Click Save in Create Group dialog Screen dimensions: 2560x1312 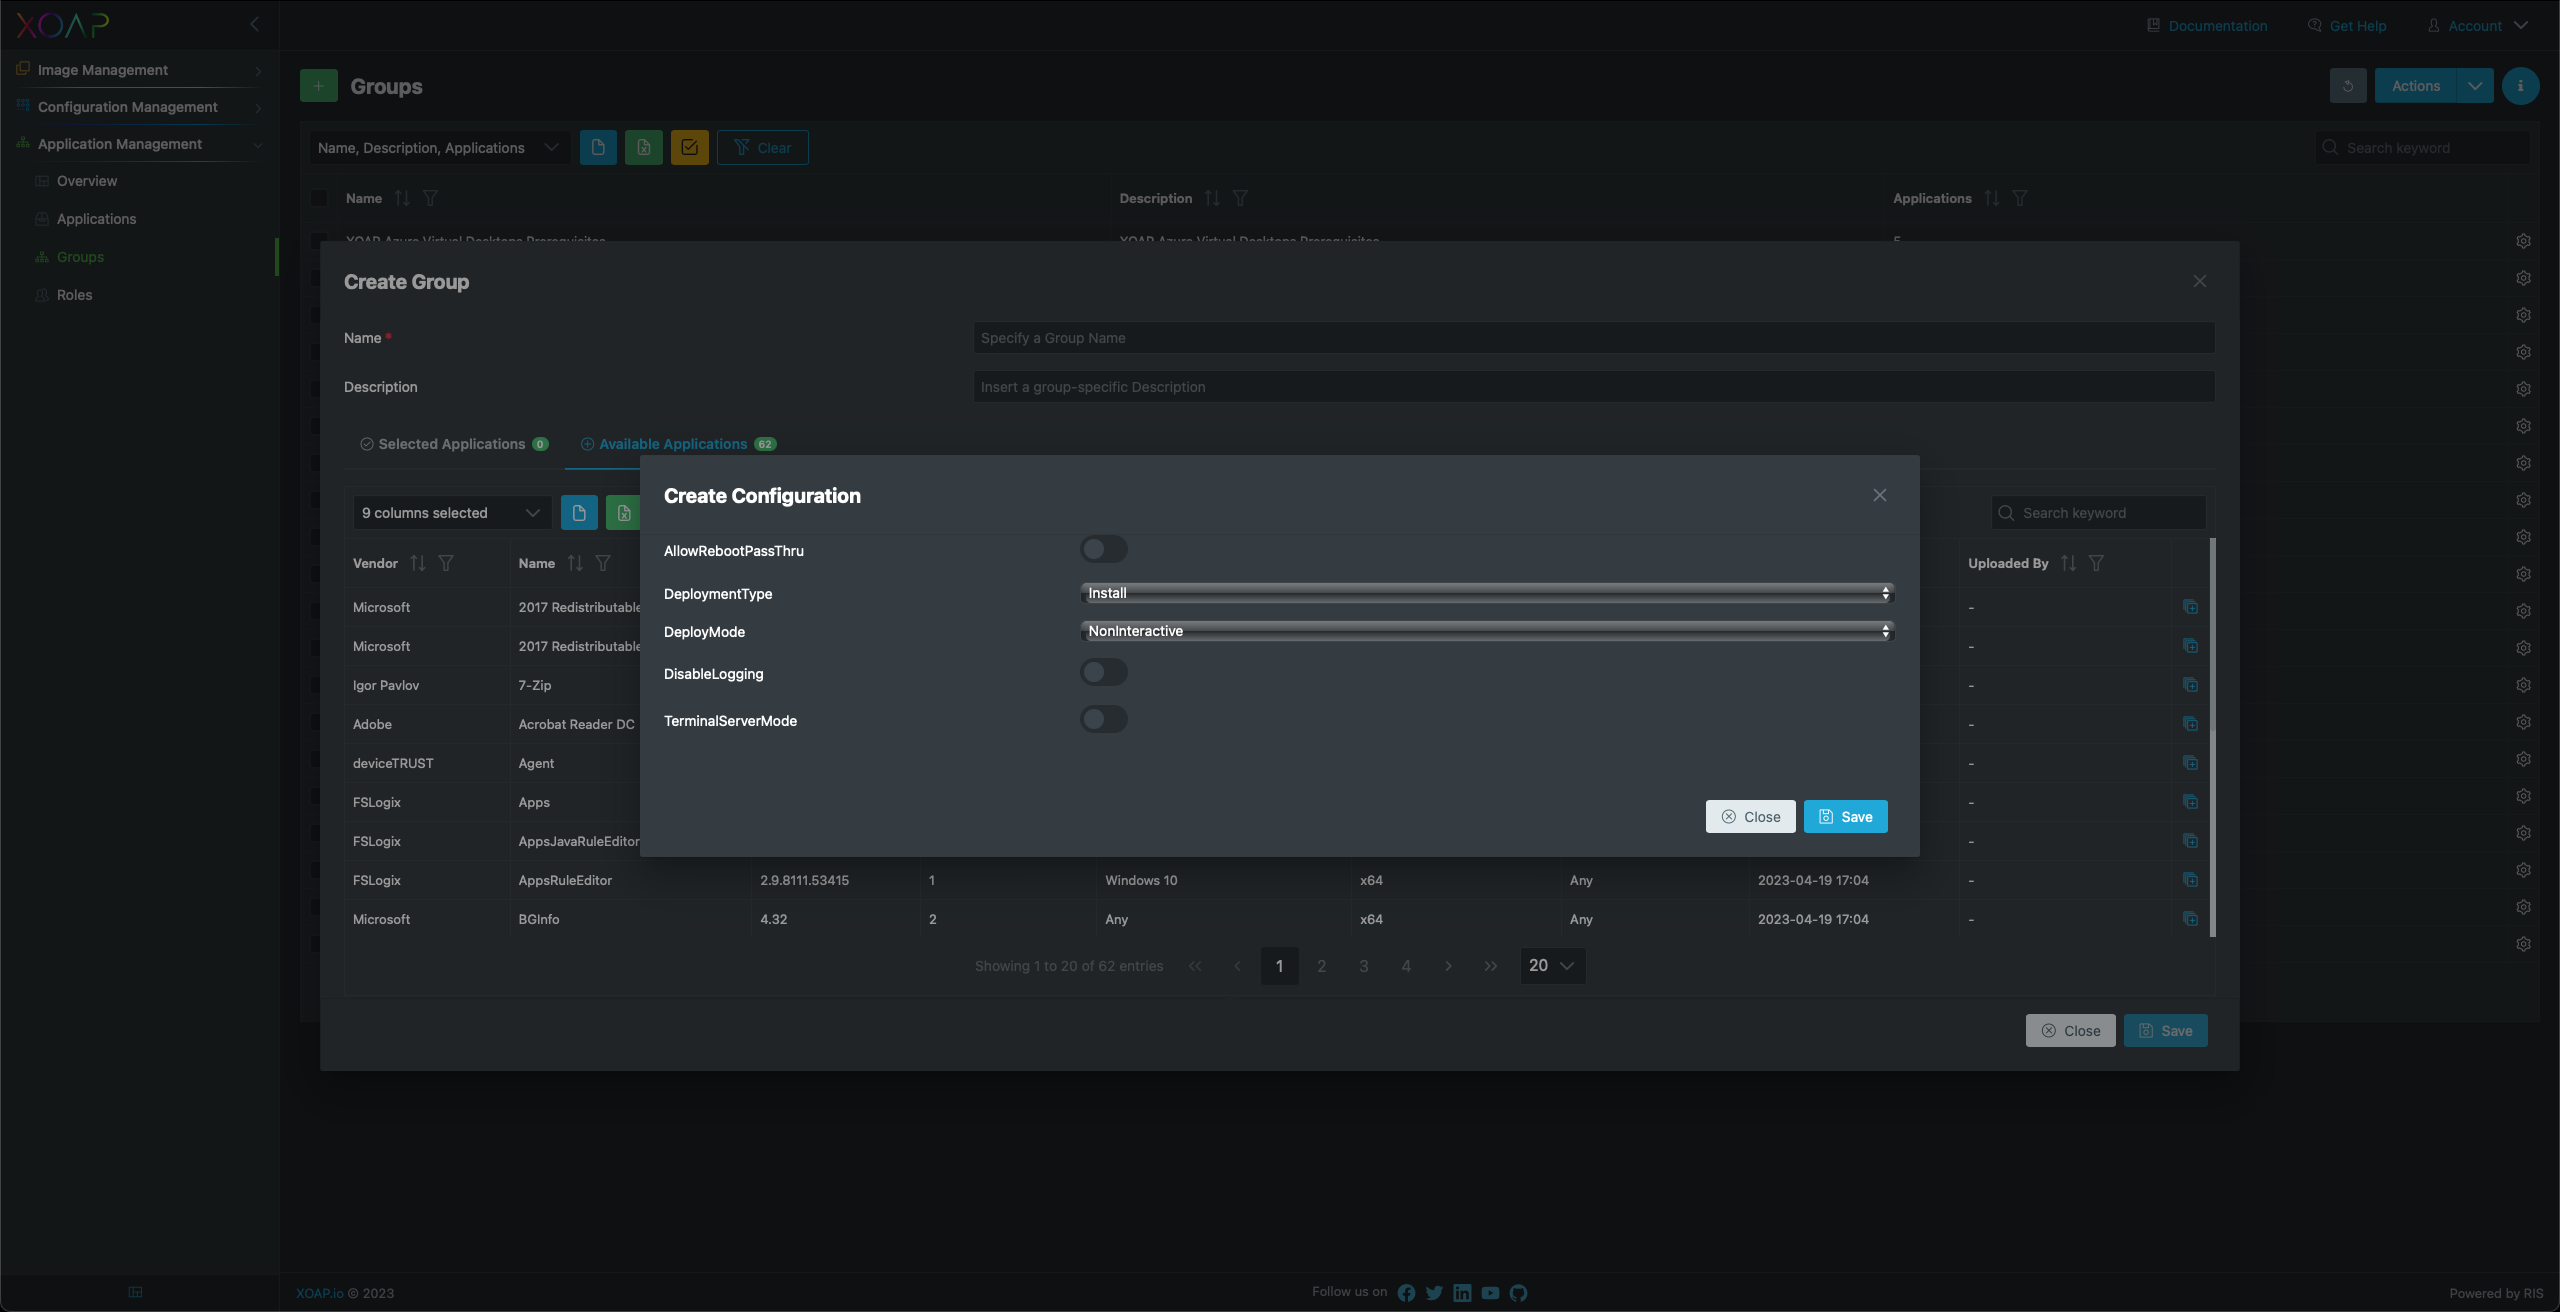click(2165, 1031)
